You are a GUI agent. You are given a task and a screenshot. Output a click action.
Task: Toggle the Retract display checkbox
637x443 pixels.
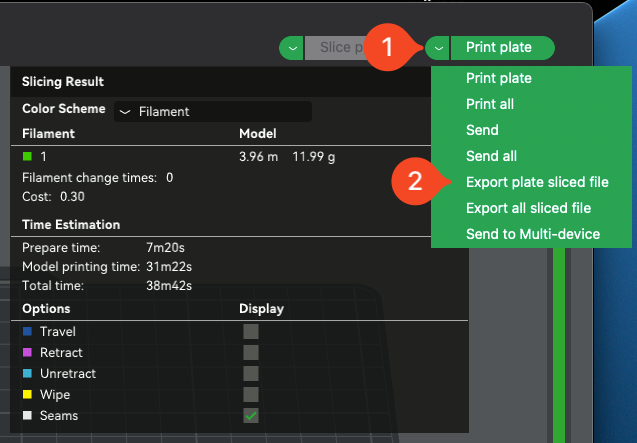click(251, 352)
